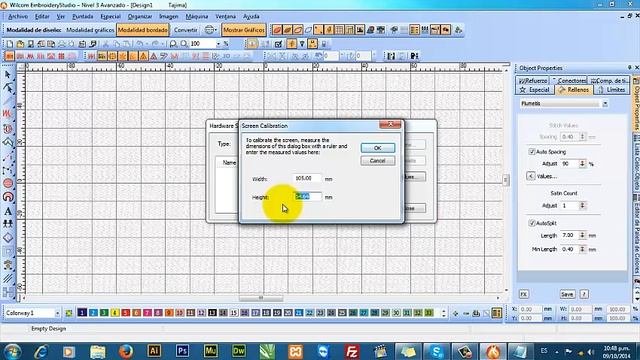640x360 pixels.
Task: Click the globe icon next to Convertir
Action: coord(209,30)
